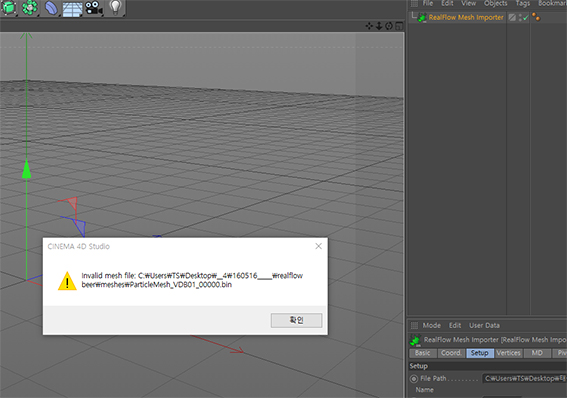Open the Objects menu in Object Manager

coord(495,3)
